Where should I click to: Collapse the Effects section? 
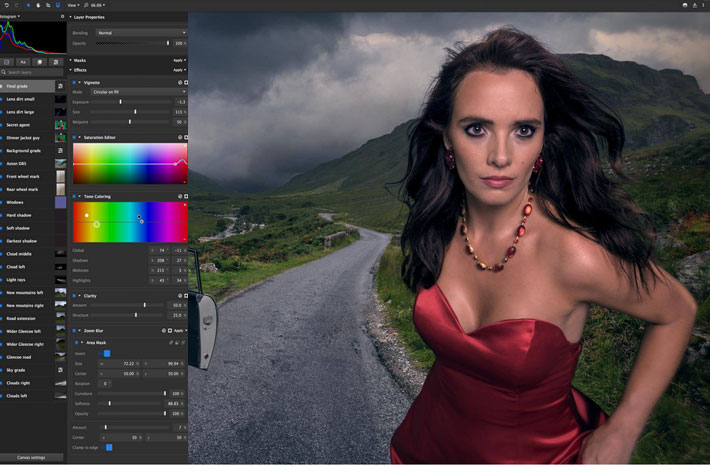tap(71, 70)
